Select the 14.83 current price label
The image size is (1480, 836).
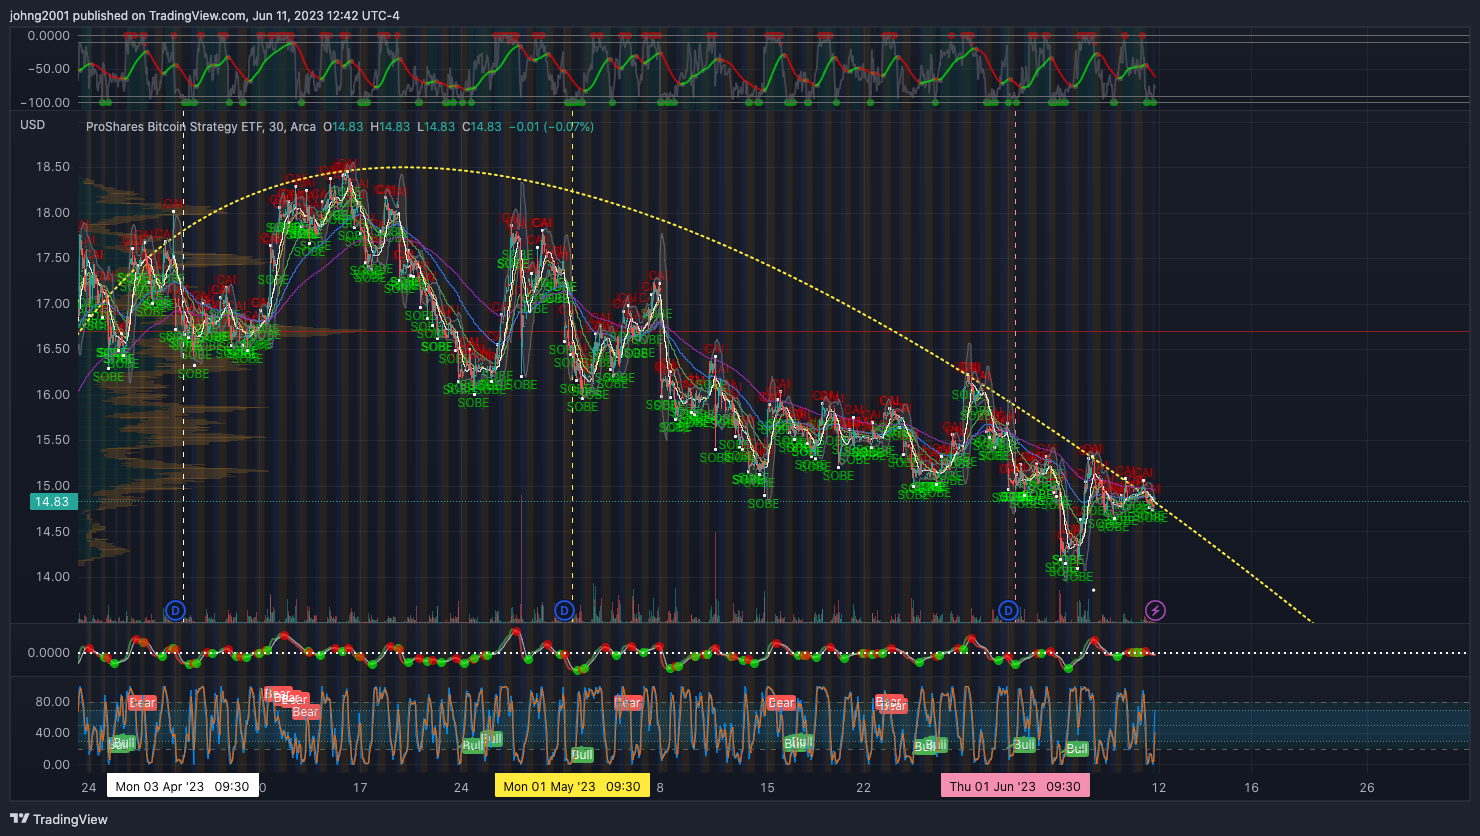pos(52,501)
